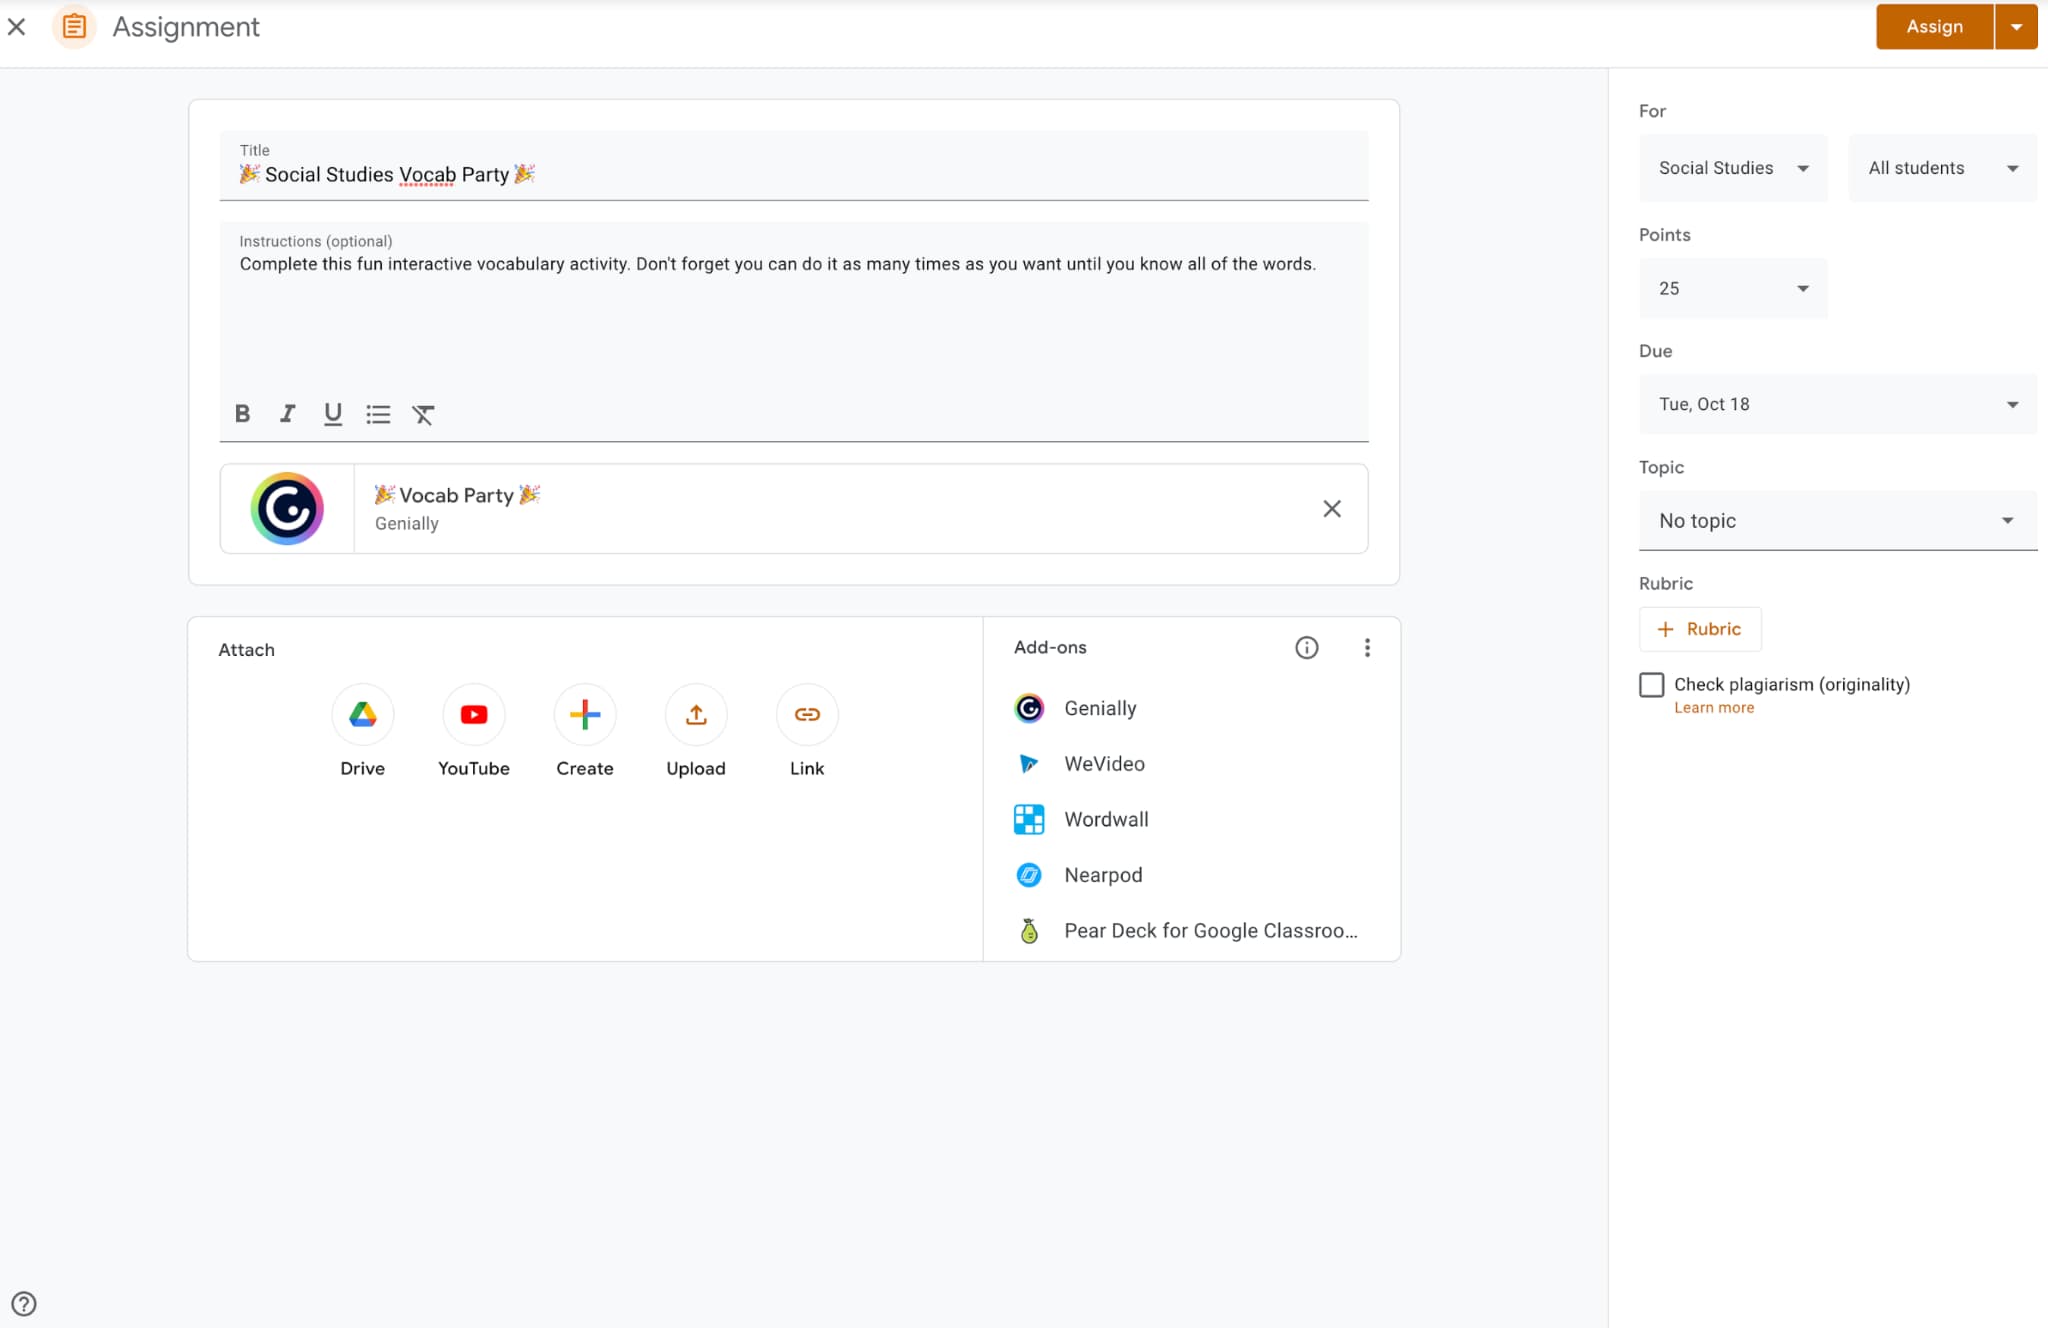This screenshot has width=2048, height=1328.
Task: Remove the Vocab Party Genially attachment
Action: 1332,509
